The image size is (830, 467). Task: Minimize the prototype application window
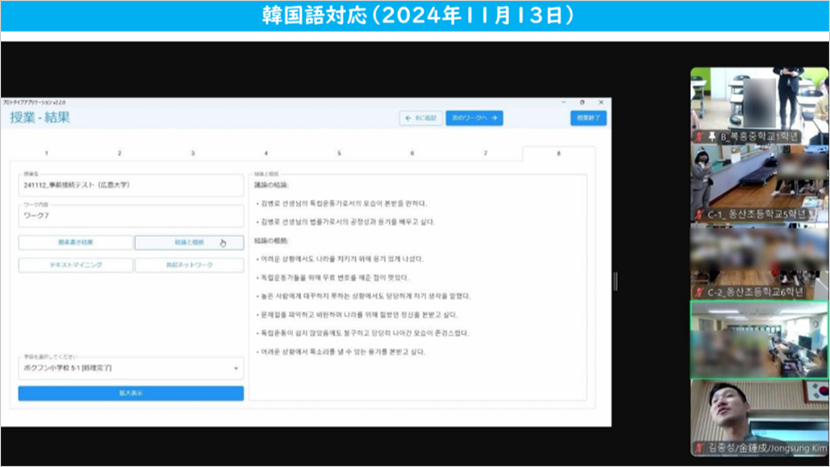coord(564,102)
